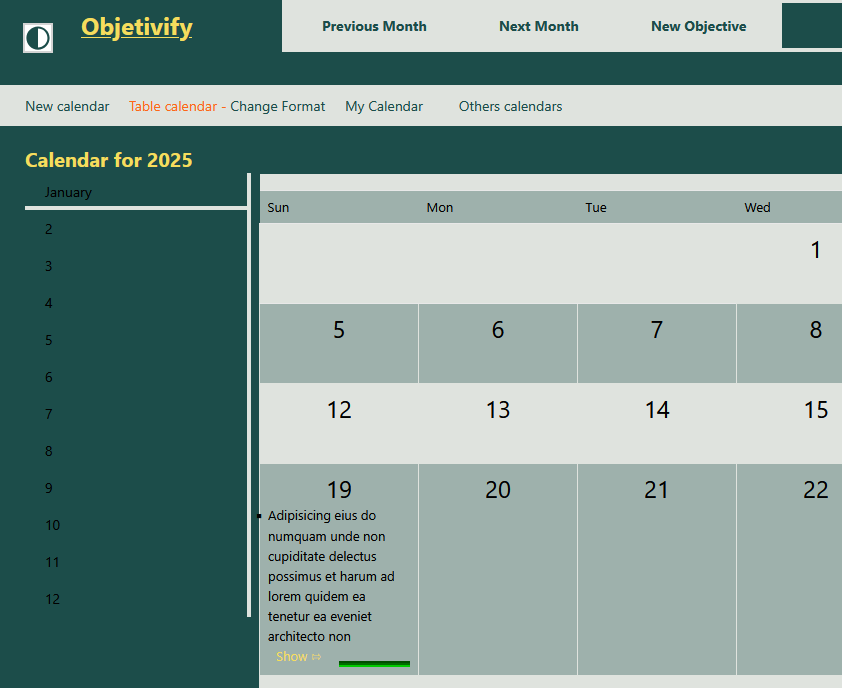842x688 pixels.
Task: Select month 9 in sidebar list
Action: tap(49, 488)
